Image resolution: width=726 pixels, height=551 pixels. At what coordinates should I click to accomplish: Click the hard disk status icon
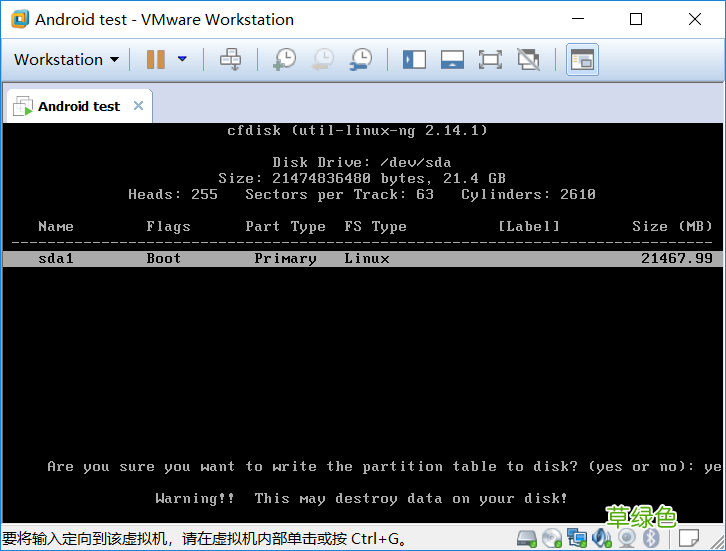526,538
